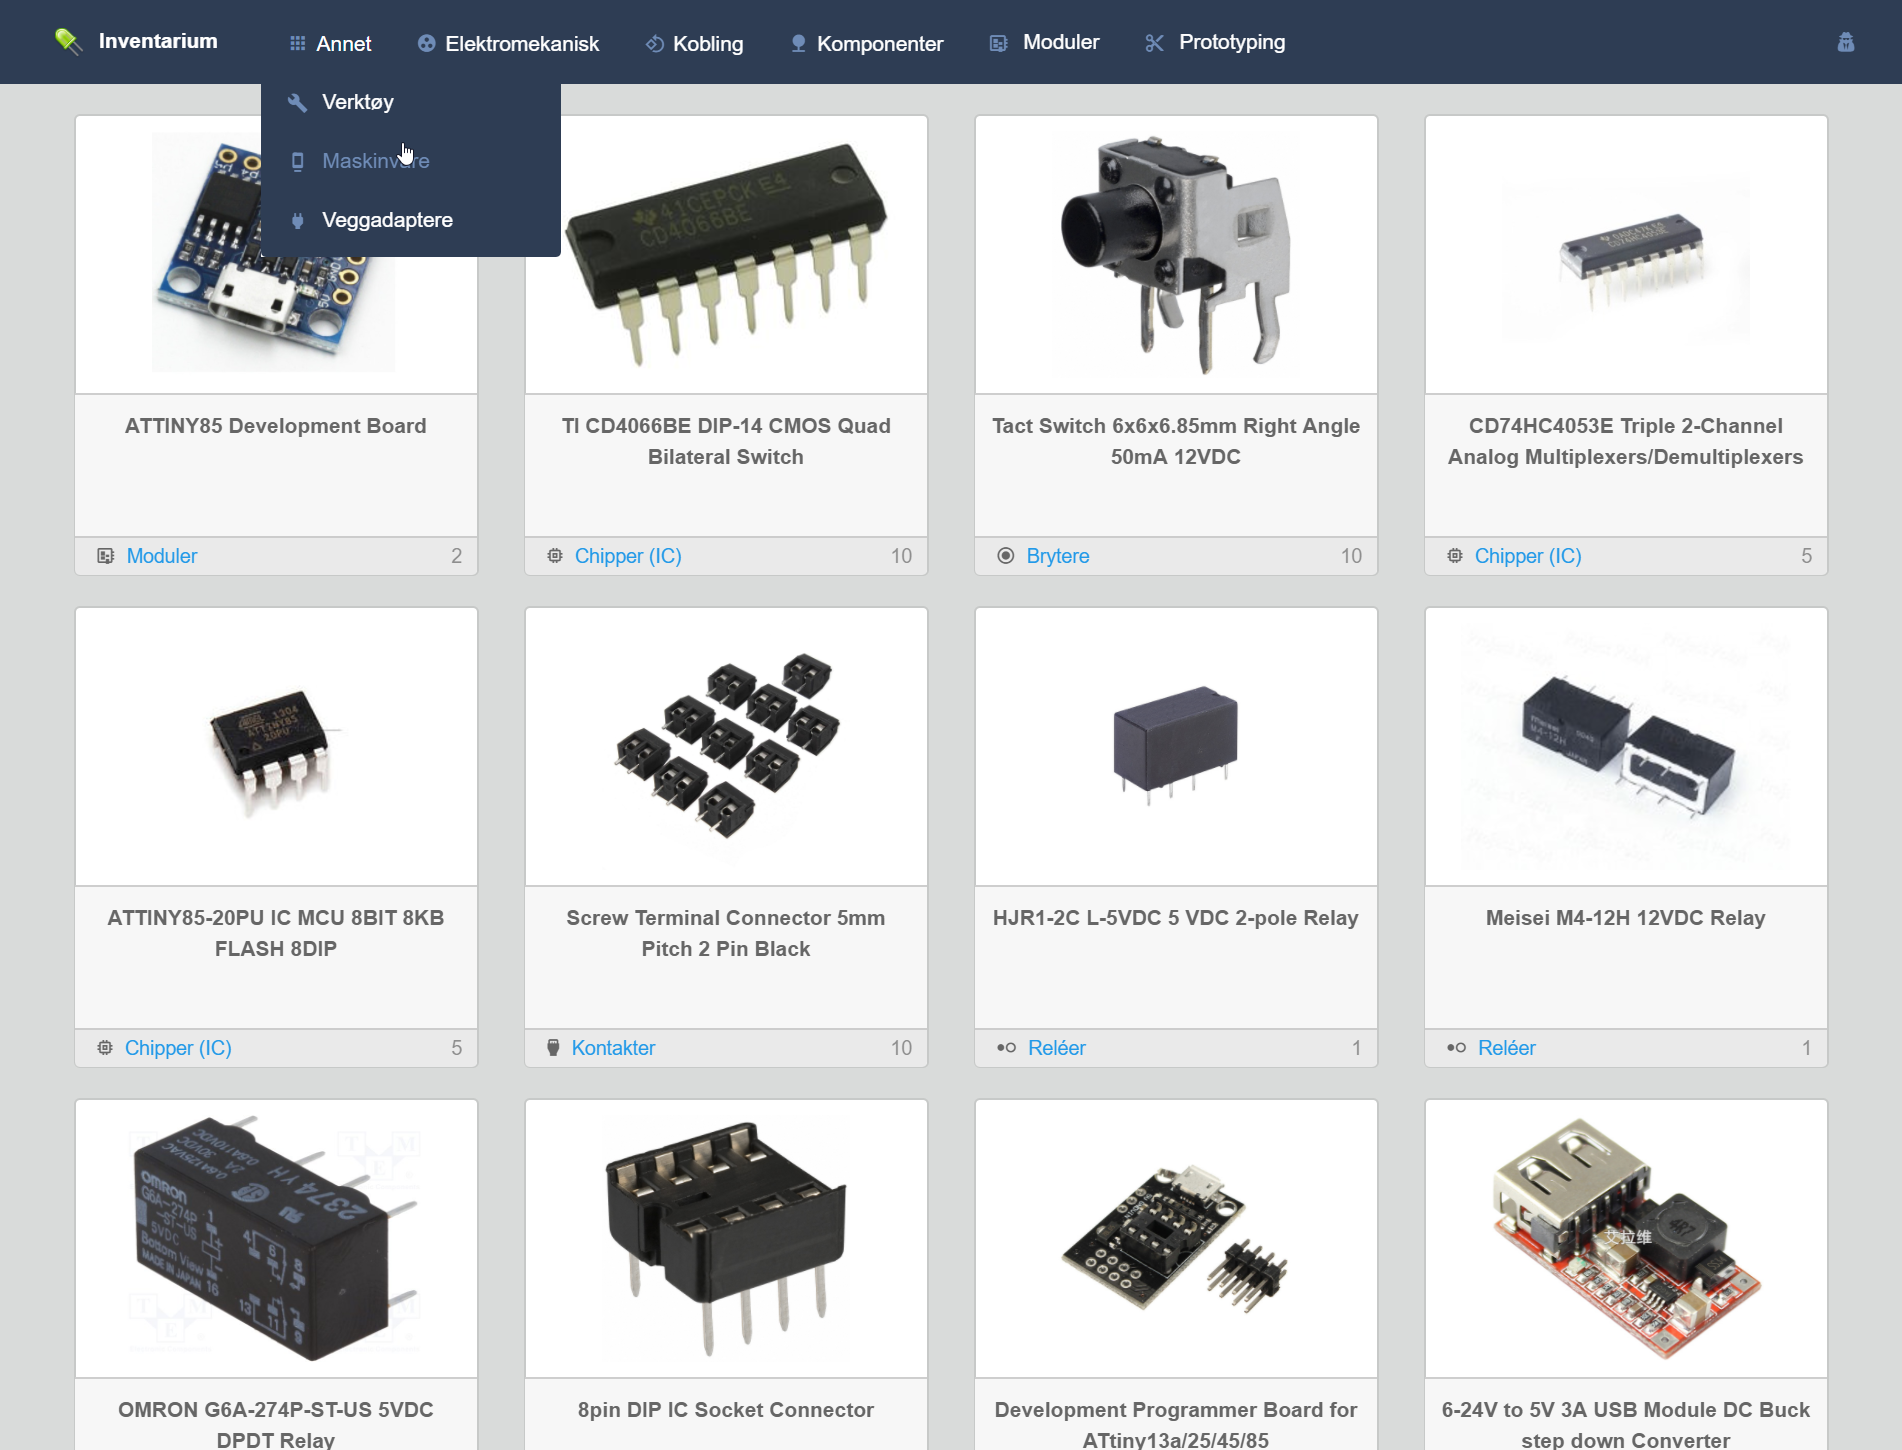Follow Chipper (IC) link under CD74HC4053E

(x=1528, y=556)
